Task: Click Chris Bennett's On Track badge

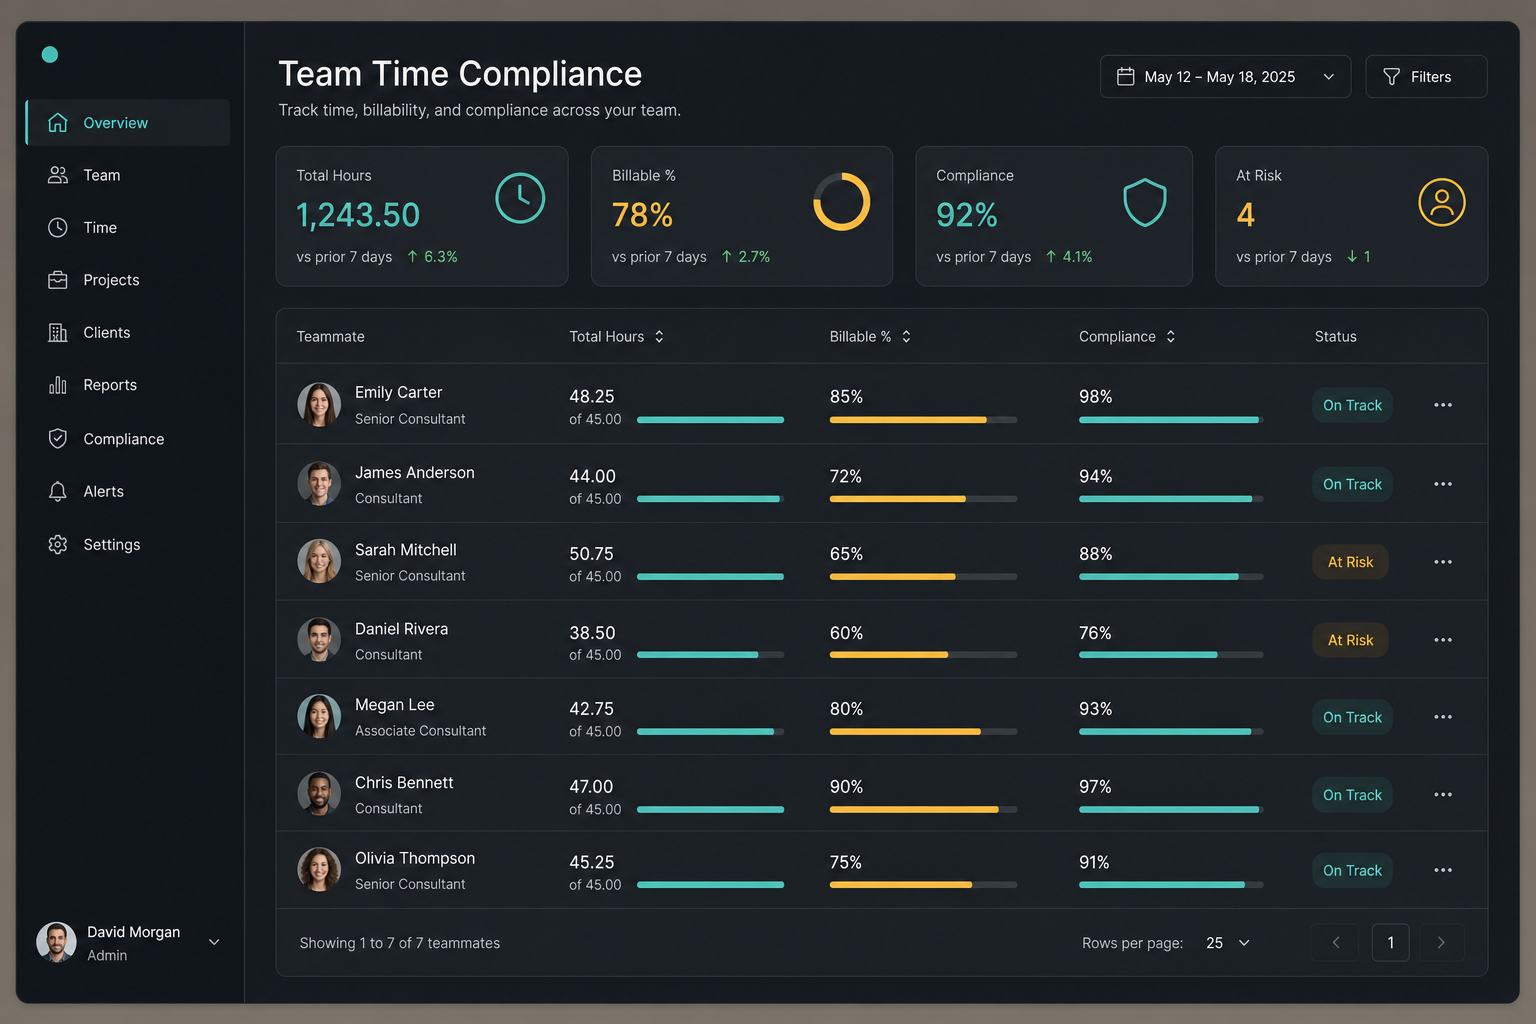Action: click(1352, 795)
